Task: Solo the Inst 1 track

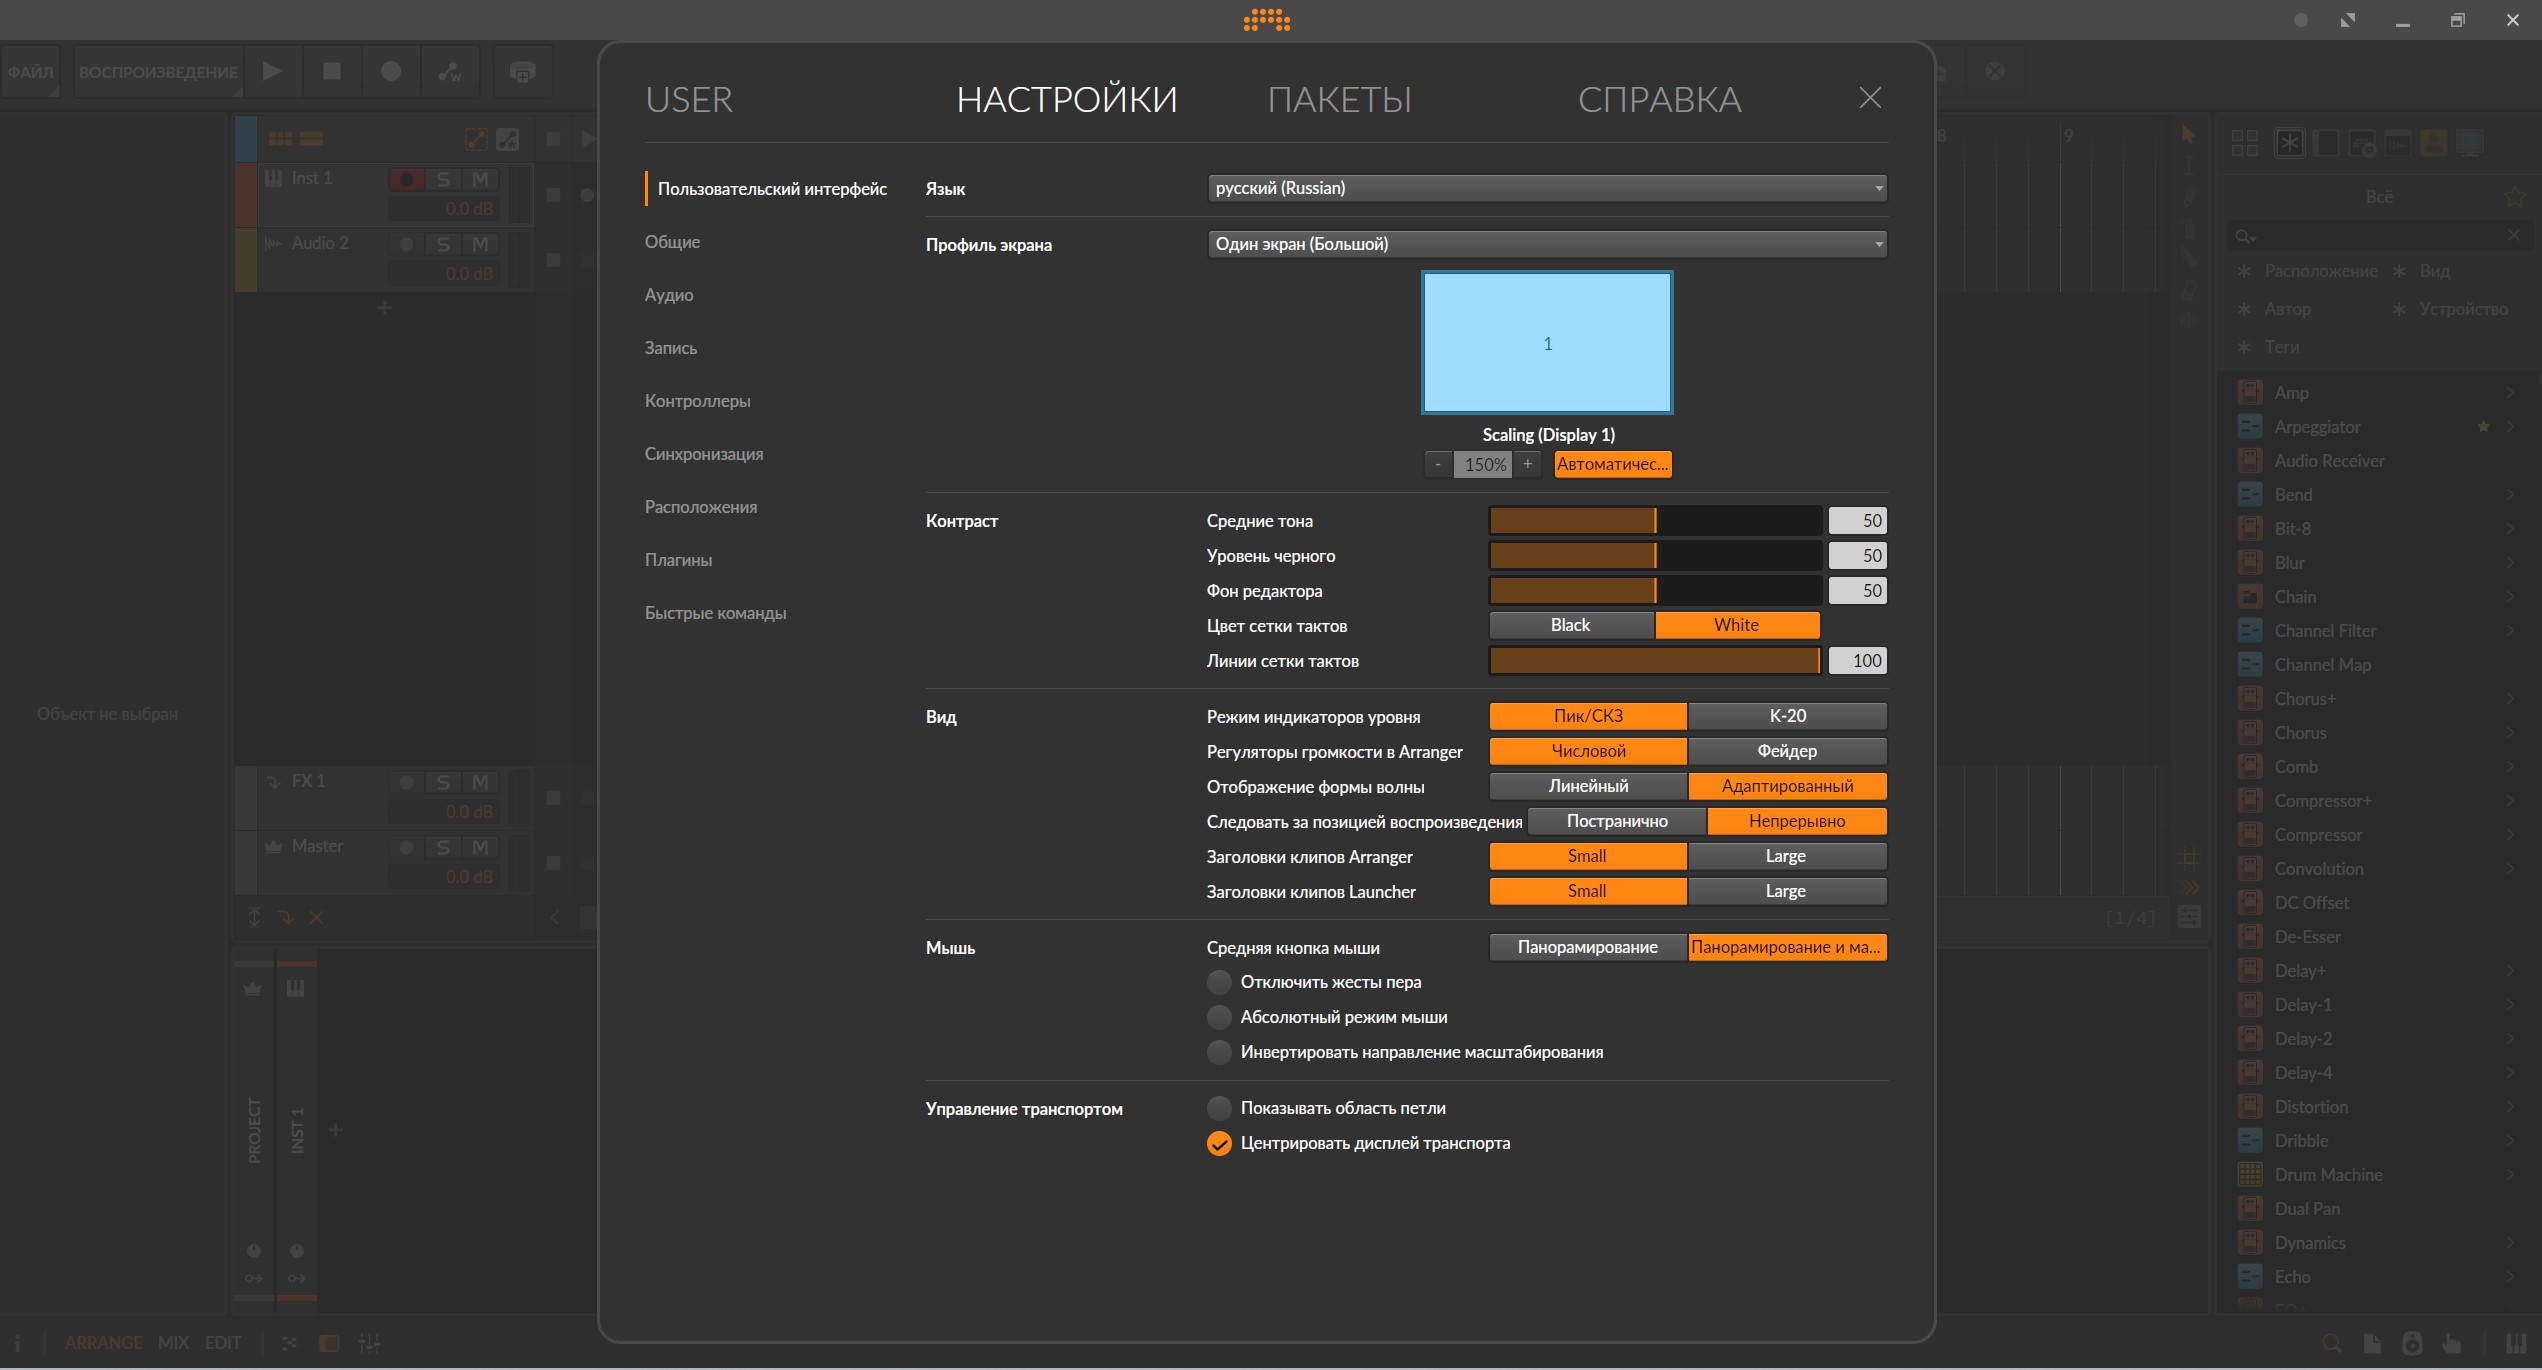Action: [443, 179]
